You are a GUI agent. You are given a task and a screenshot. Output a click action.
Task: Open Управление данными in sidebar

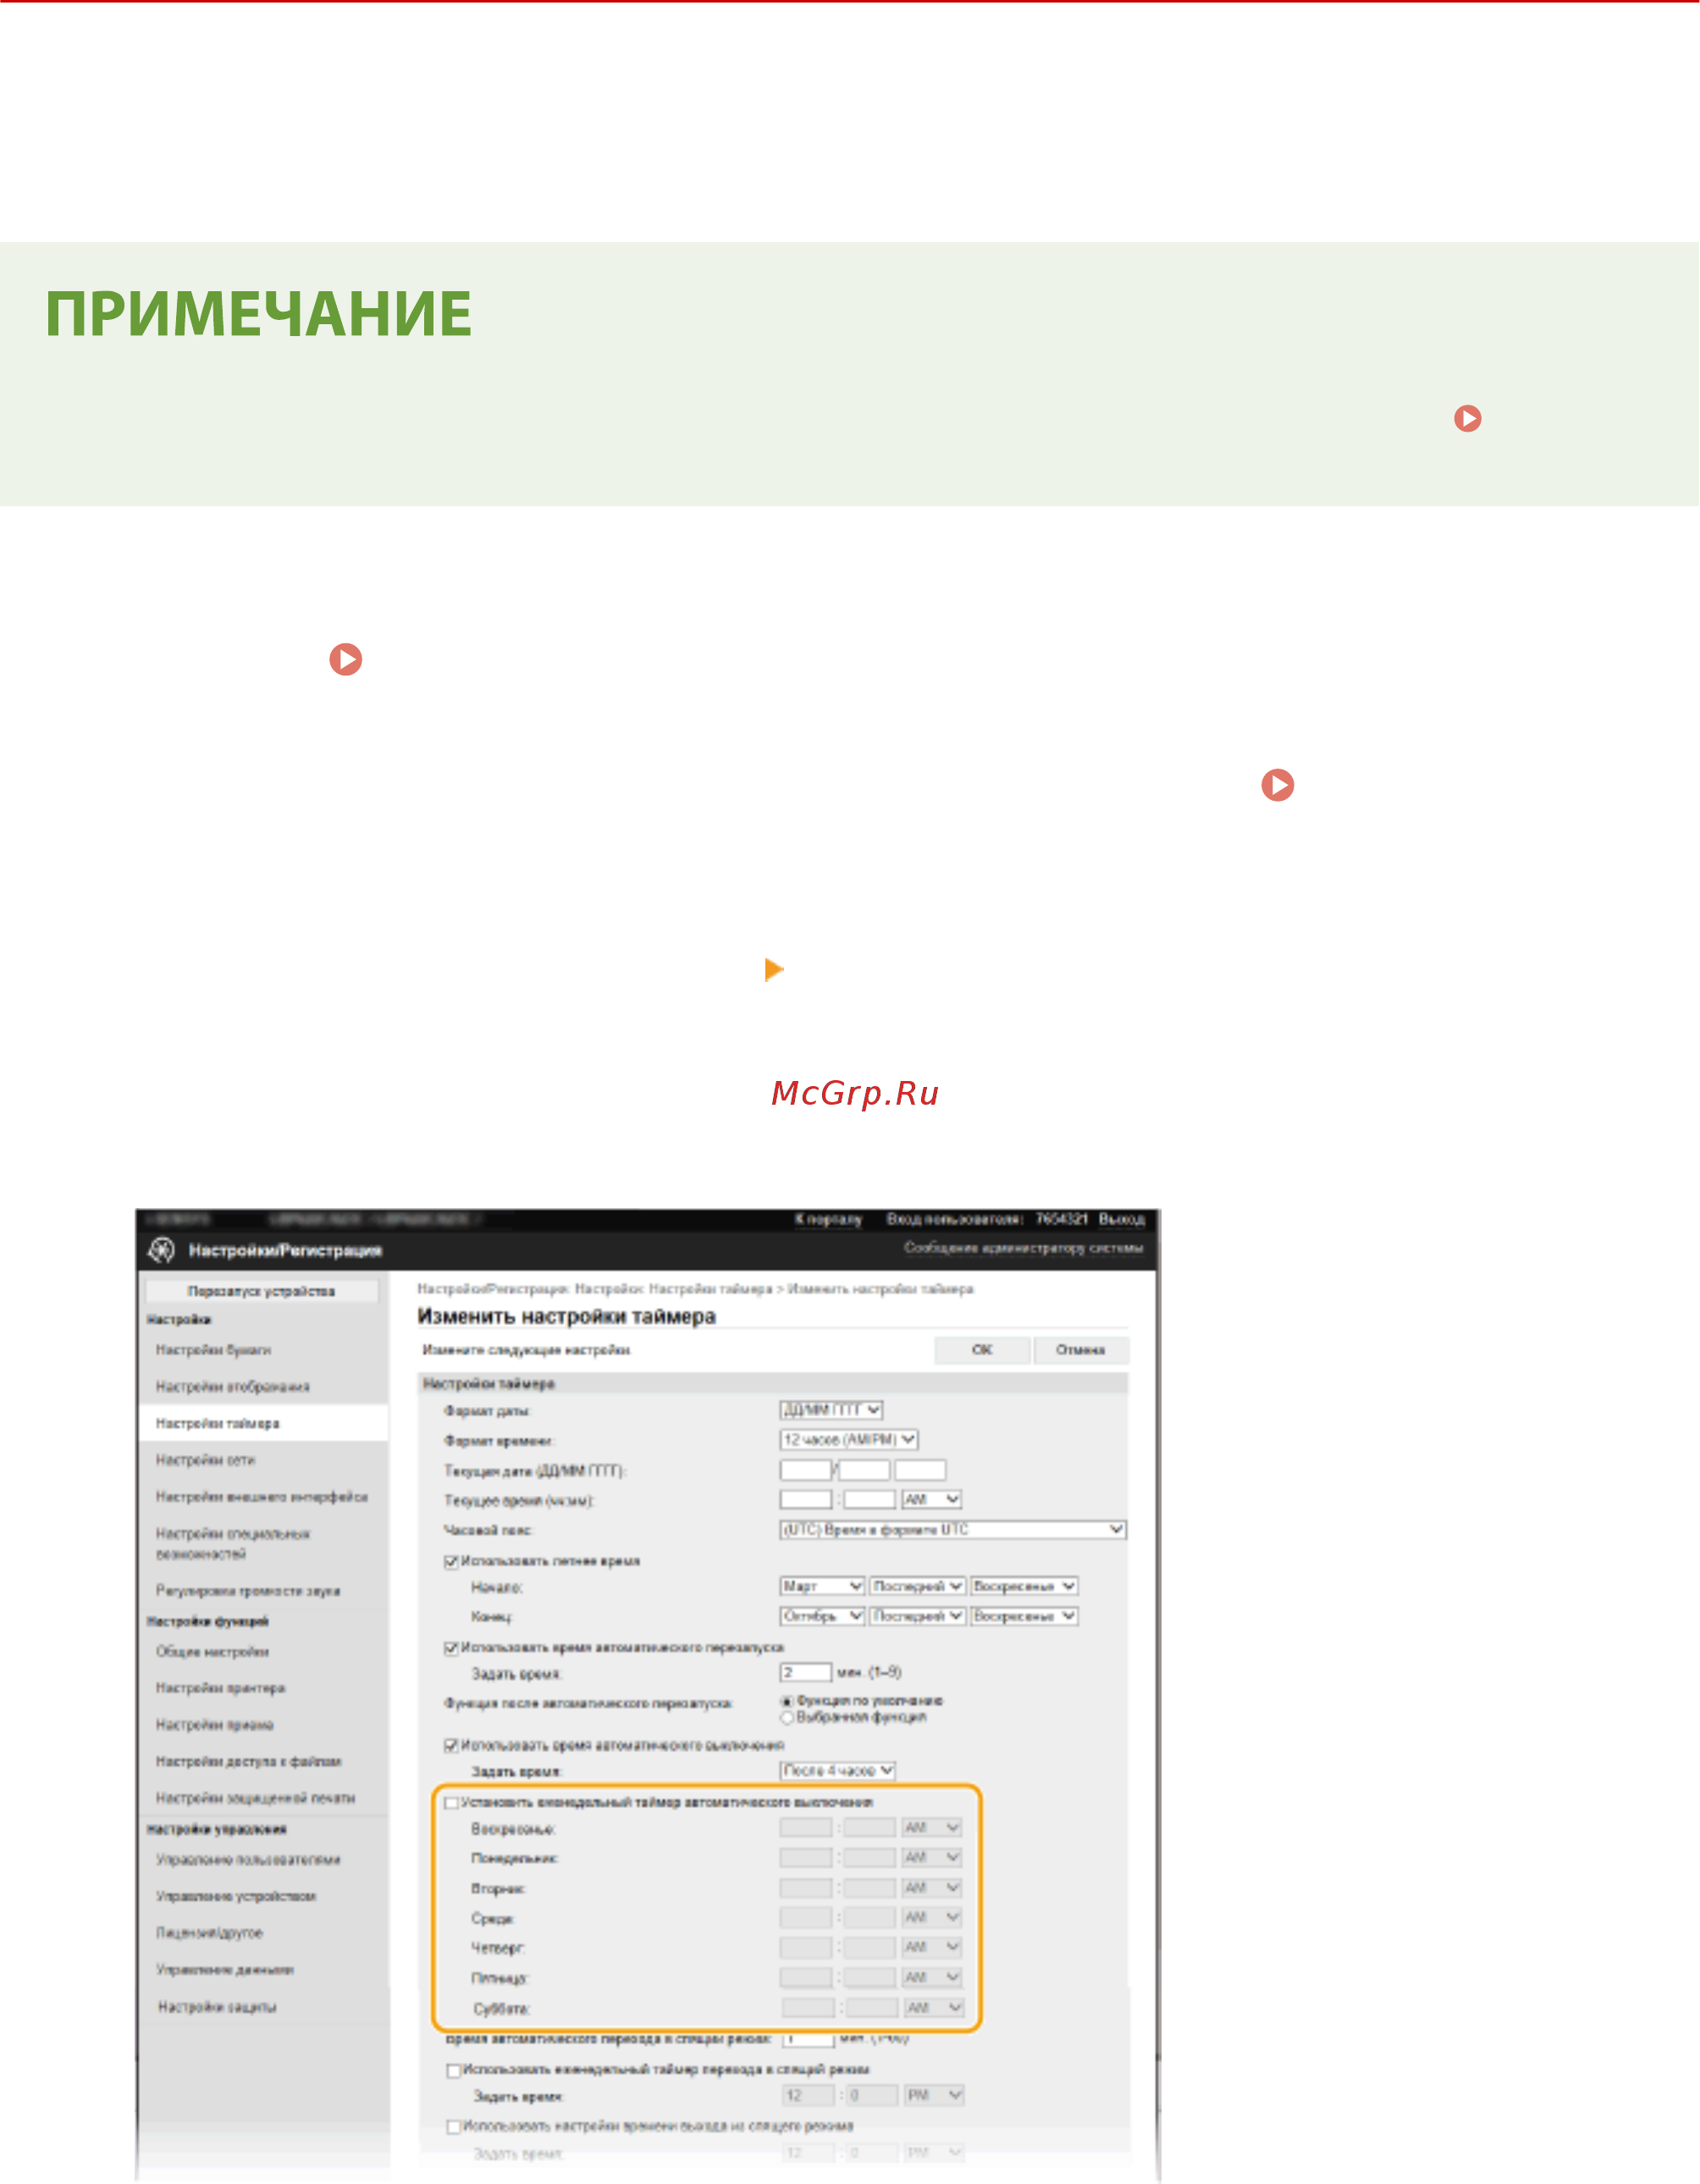[x=224, y=1970]
